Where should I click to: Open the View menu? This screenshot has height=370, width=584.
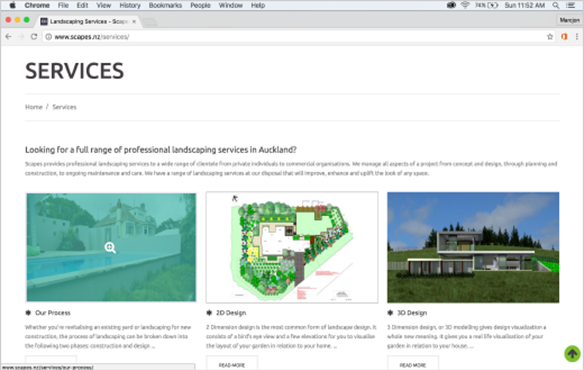[104, 5]
